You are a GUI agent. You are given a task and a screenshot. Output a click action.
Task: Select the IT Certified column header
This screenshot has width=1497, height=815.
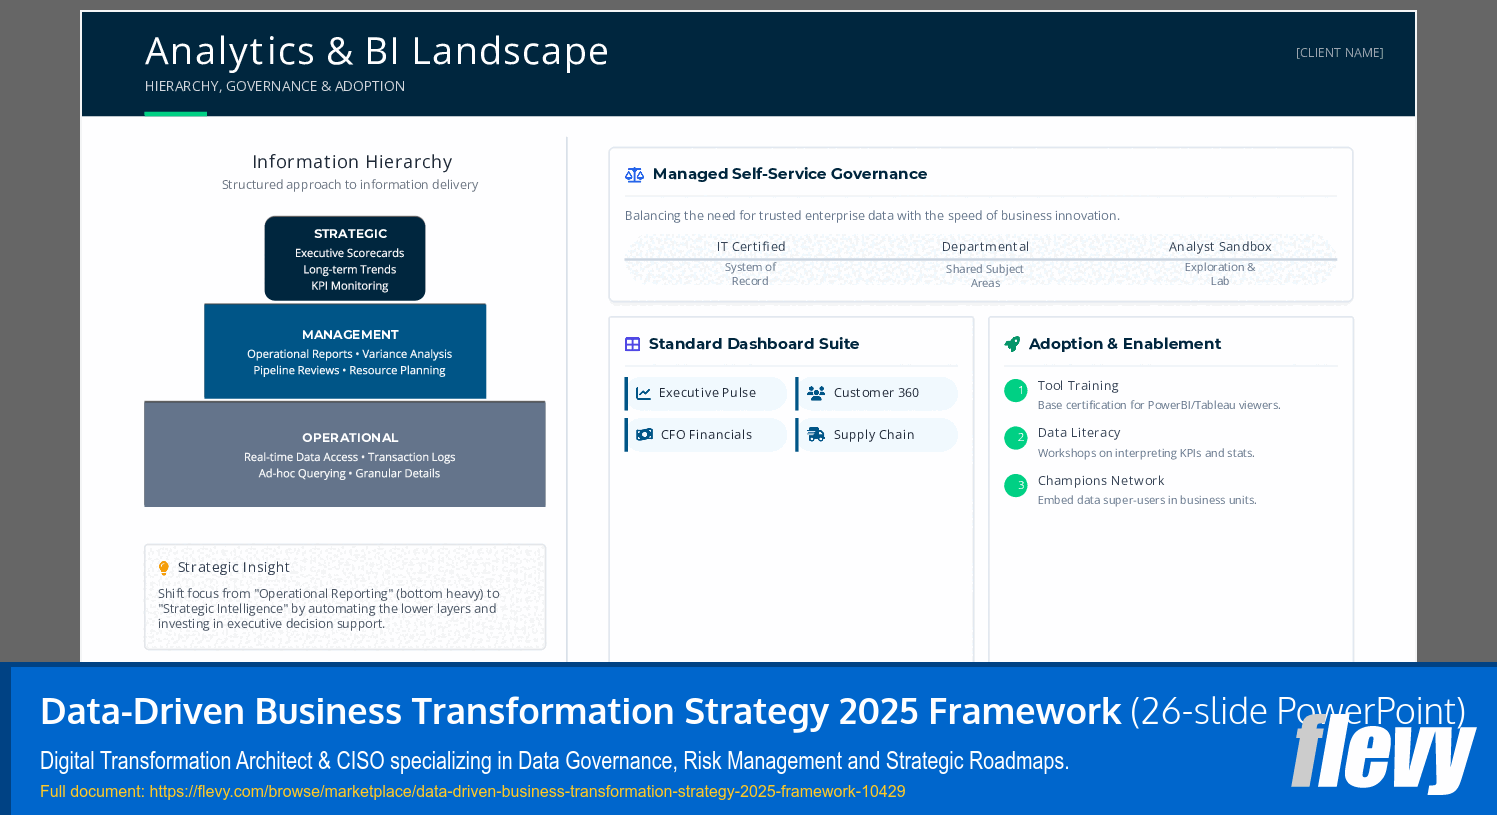point(751,246)
